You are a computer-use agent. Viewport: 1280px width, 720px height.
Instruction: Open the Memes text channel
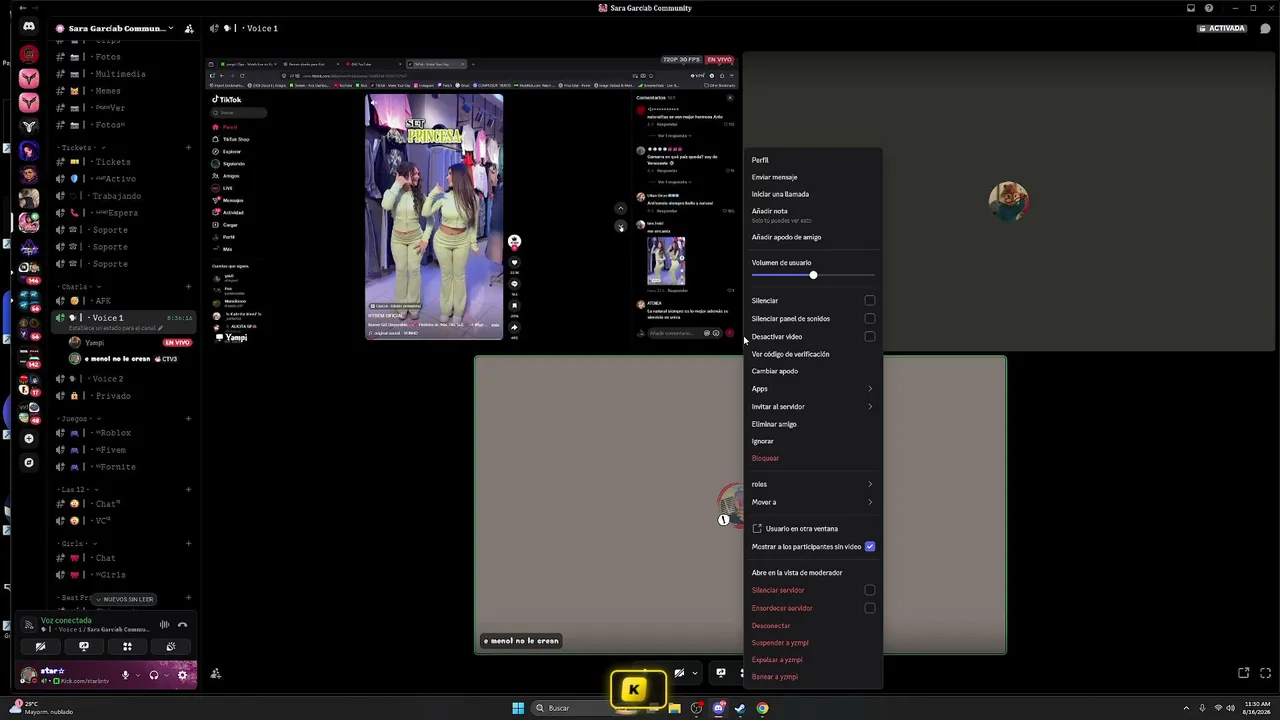point(108,91)
